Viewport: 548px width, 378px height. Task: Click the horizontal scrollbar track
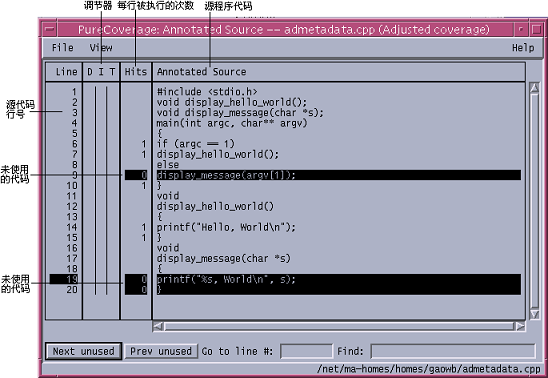coord(339,326)
